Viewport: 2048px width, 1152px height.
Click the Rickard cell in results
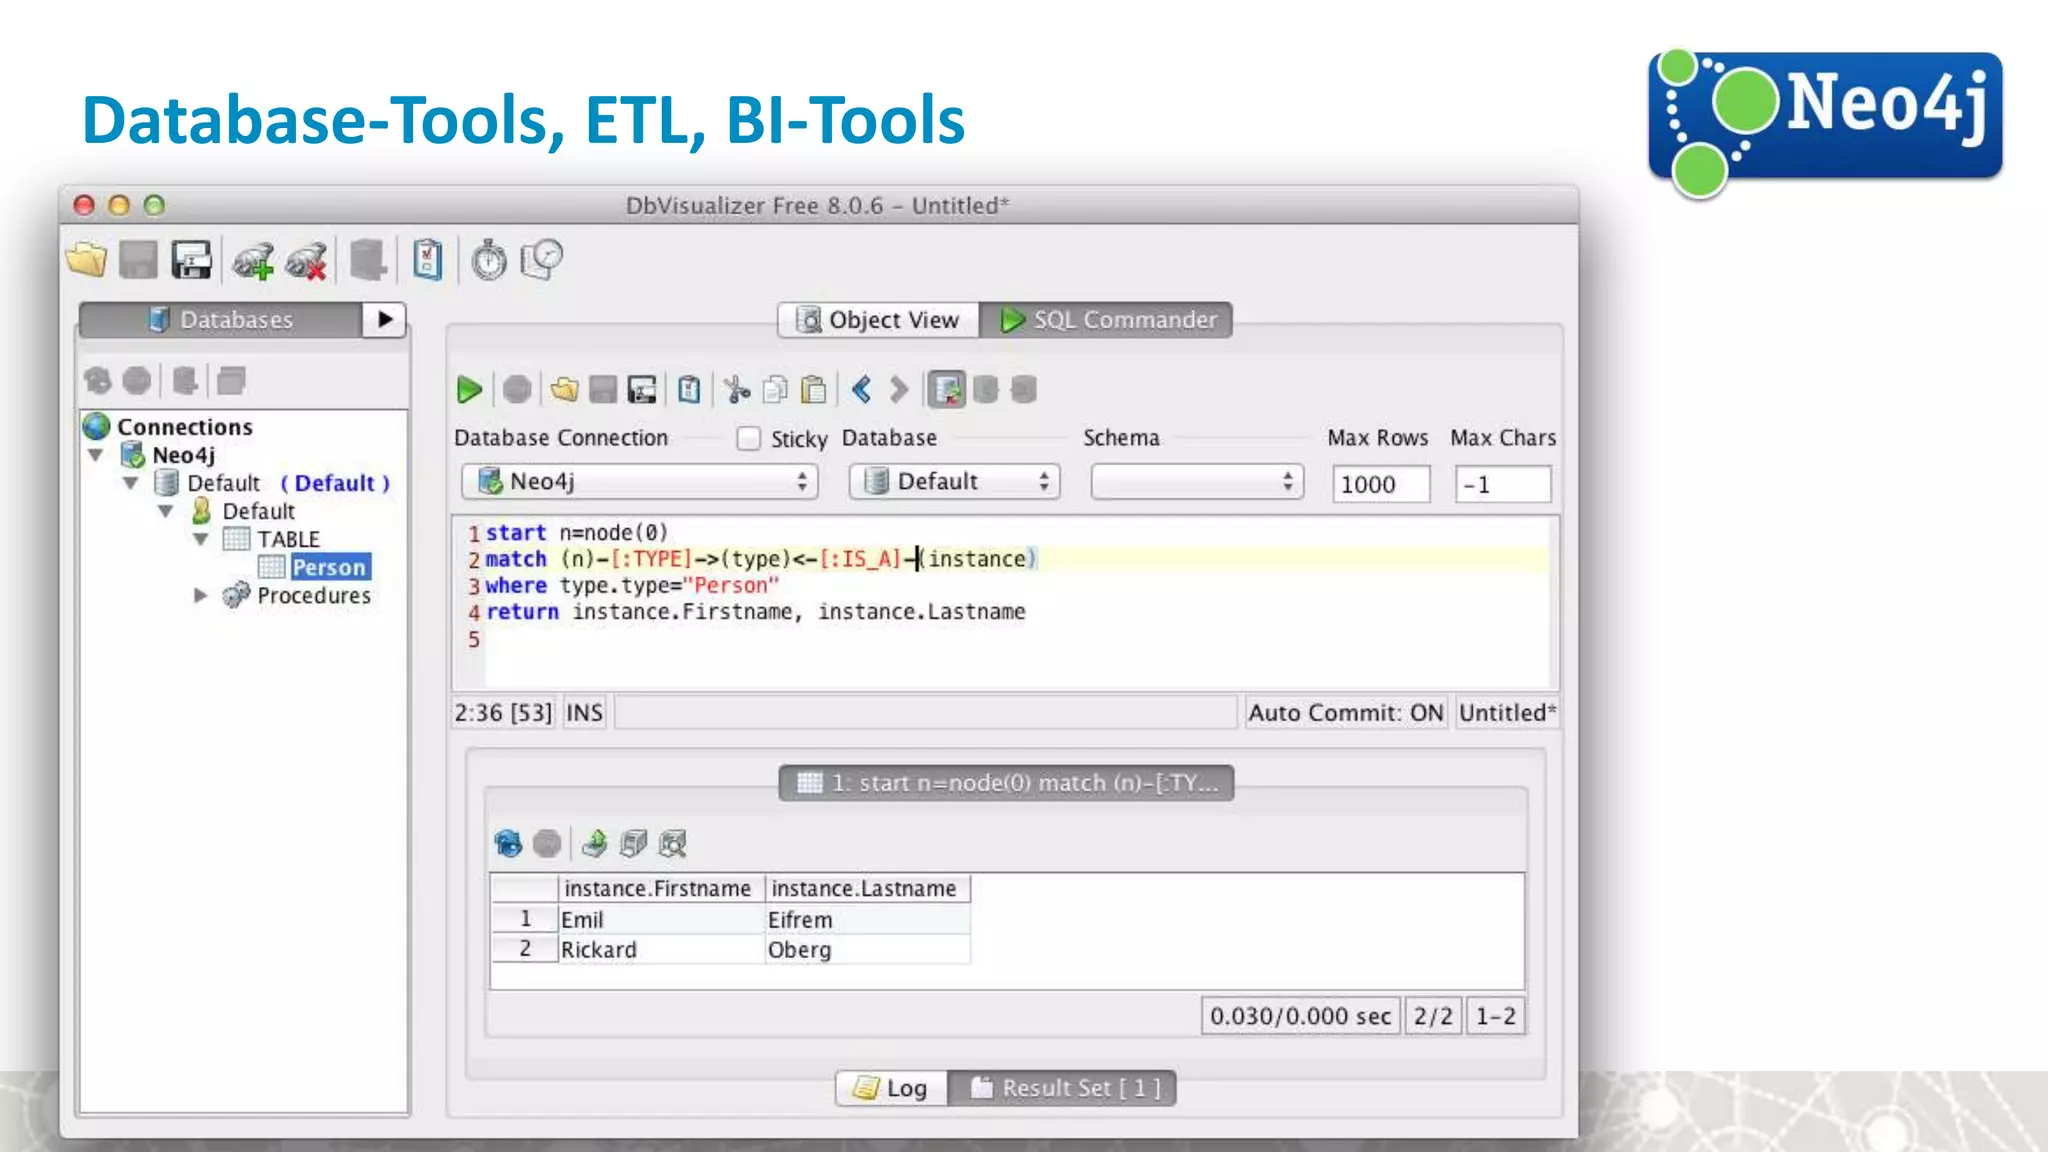(x=661, y=950)
